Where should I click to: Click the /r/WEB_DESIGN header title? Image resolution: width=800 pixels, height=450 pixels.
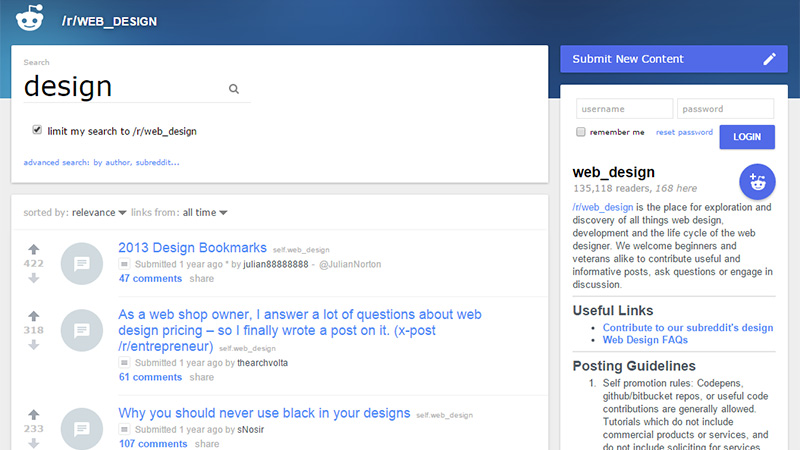(109, 21)
